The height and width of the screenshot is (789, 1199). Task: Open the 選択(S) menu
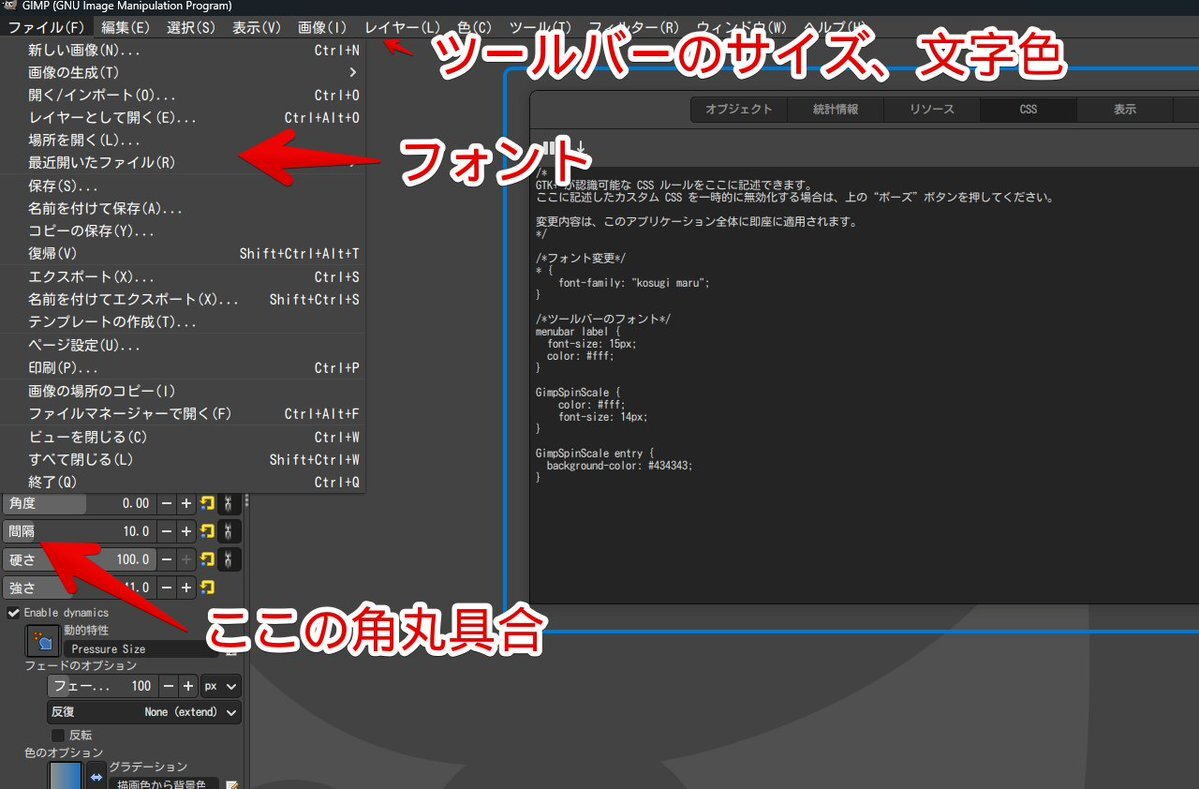(x=191, y=28)
